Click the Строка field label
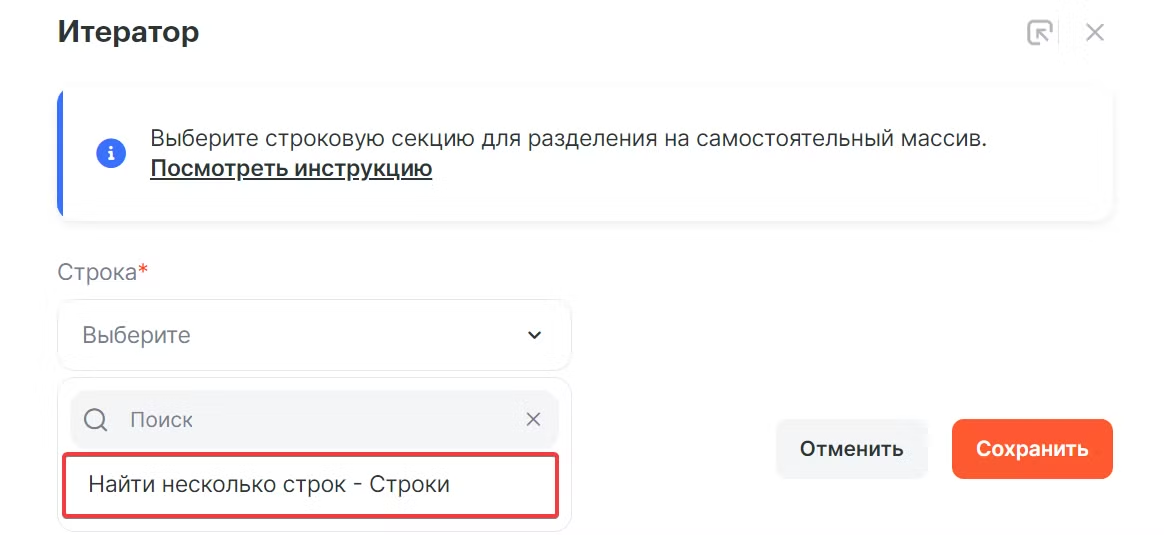Screen dimensions: 1164x535 96,272
